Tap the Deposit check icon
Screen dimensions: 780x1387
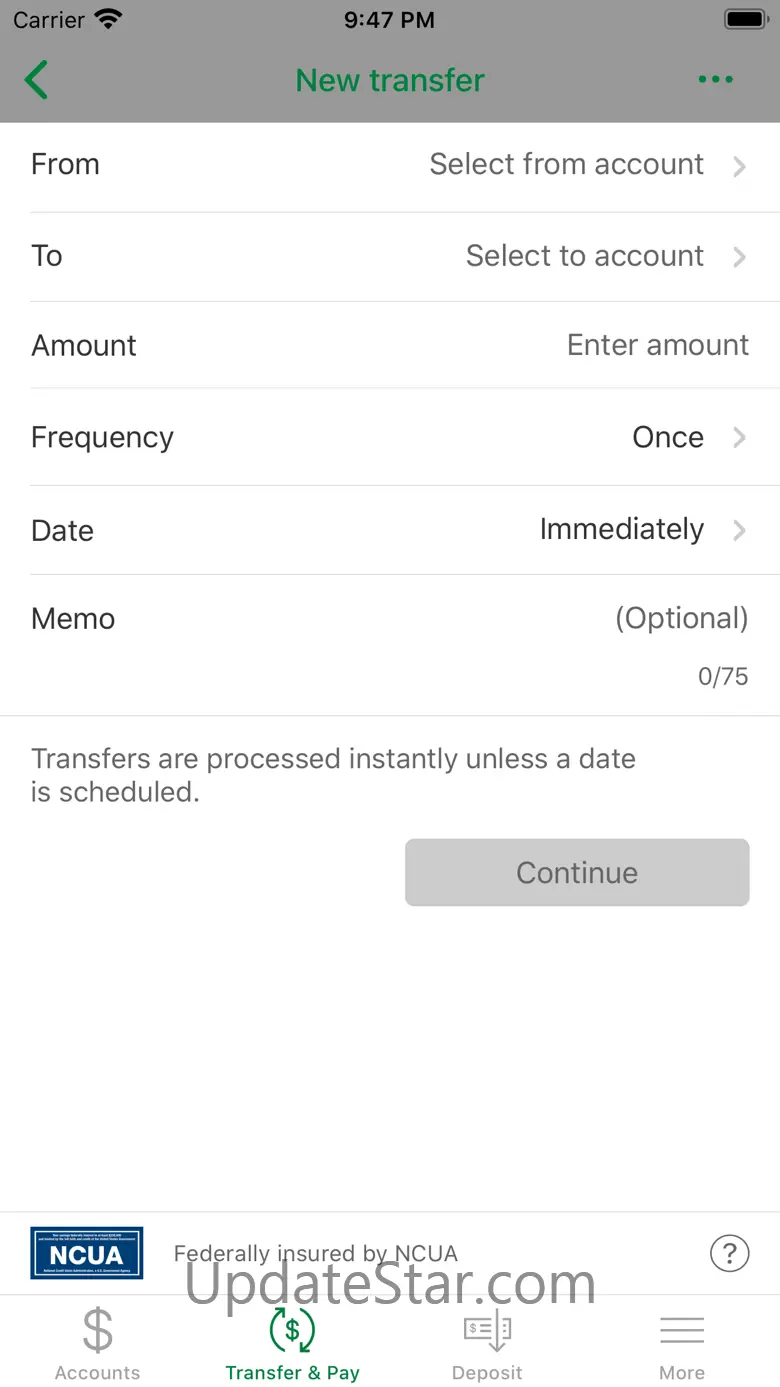point(487,1330)
